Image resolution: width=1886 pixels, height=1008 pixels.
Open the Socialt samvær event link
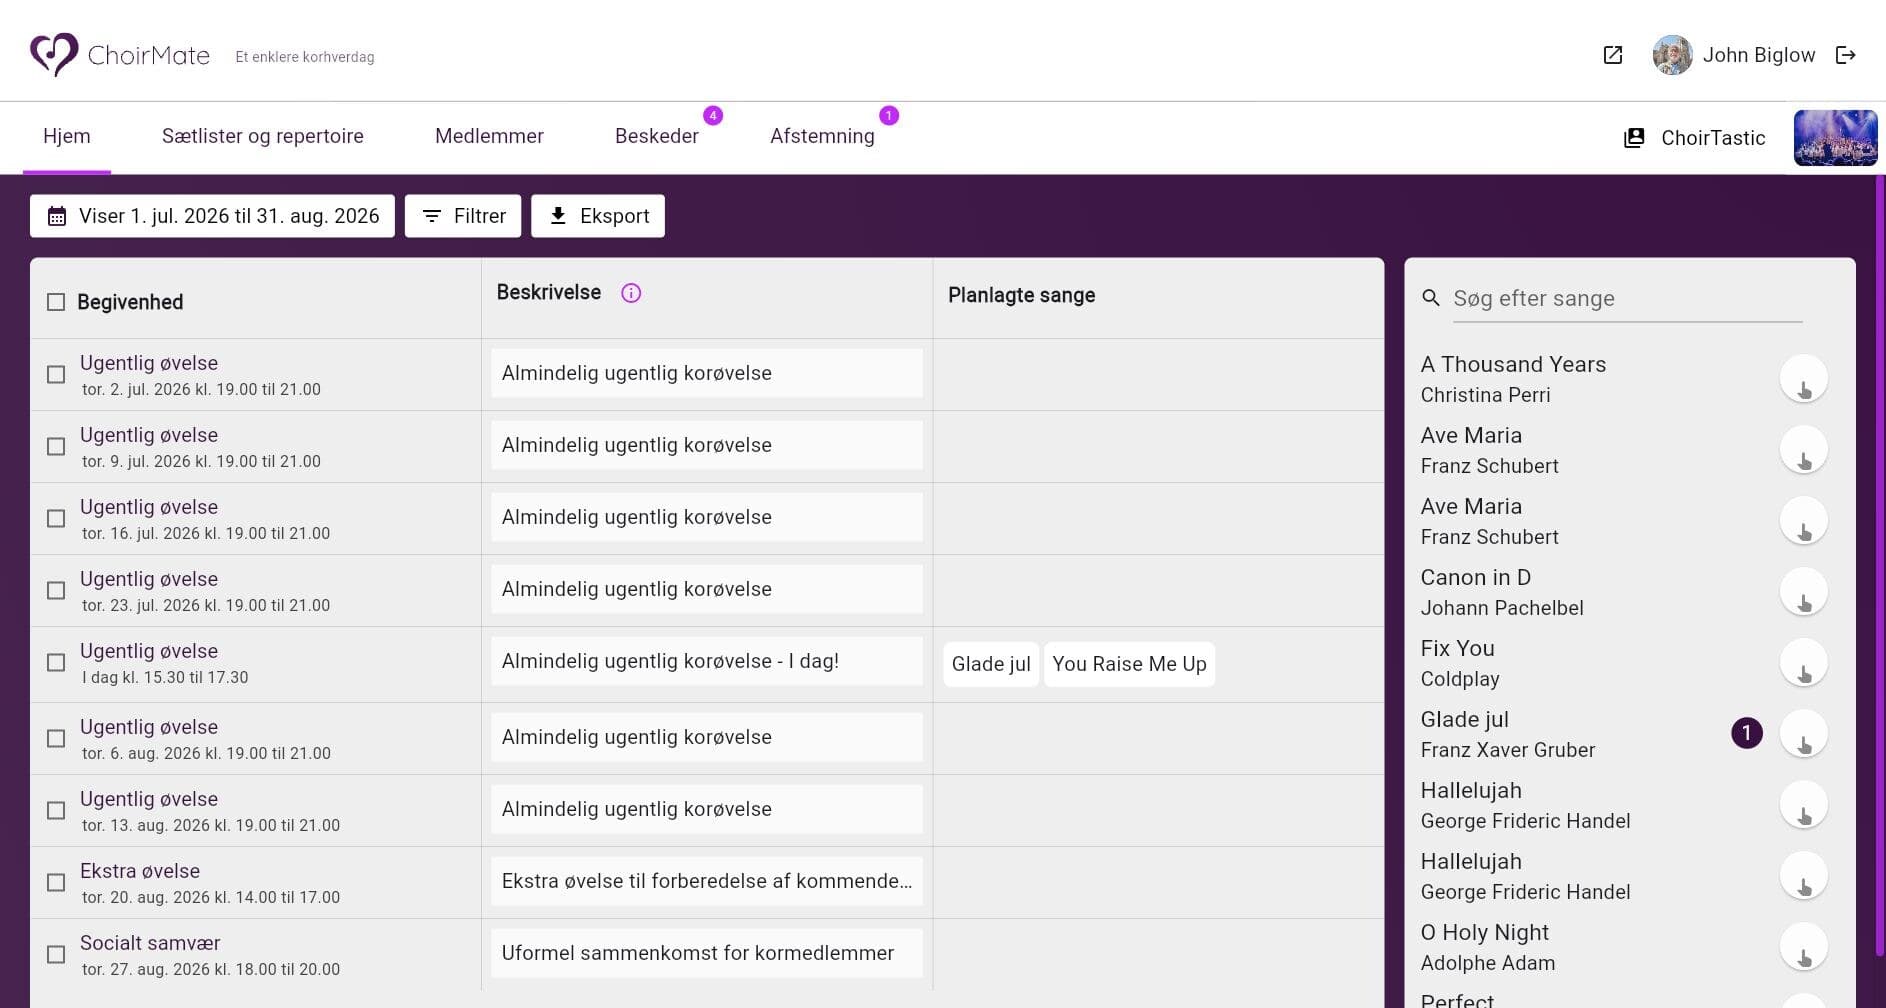point(150,943)
